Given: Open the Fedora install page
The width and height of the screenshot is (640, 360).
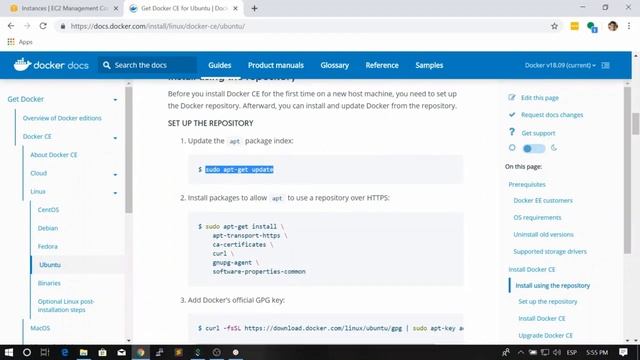Looking at the screenshot, I should point(48,247).
